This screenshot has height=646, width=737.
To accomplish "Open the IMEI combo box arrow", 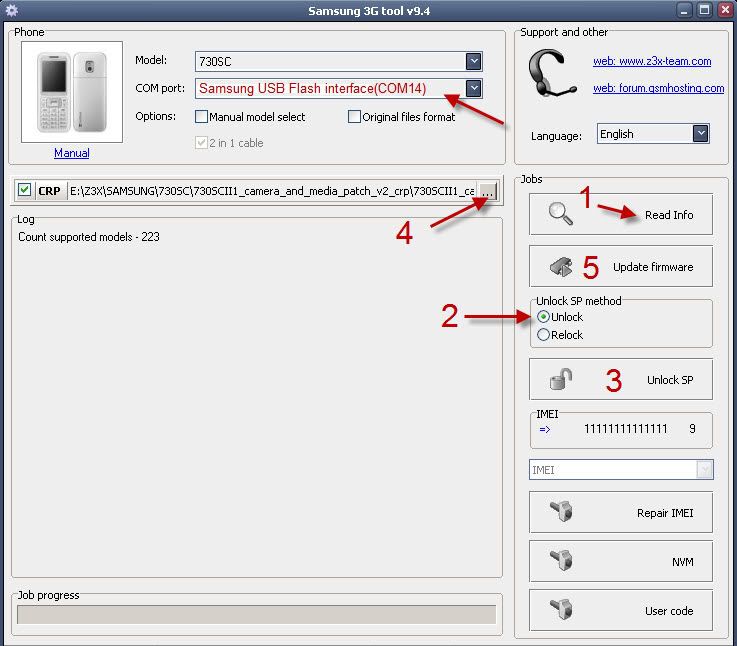I will coord(705,469).
